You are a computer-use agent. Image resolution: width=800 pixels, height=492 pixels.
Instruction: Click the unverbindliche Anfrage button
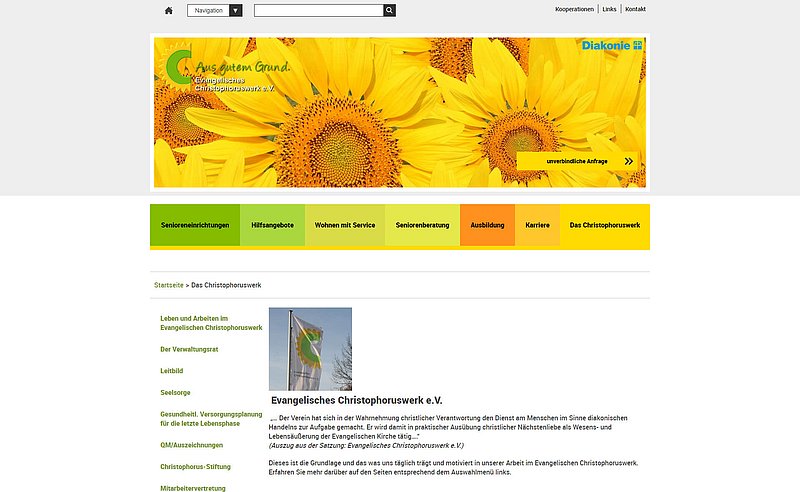coord(577,161)
